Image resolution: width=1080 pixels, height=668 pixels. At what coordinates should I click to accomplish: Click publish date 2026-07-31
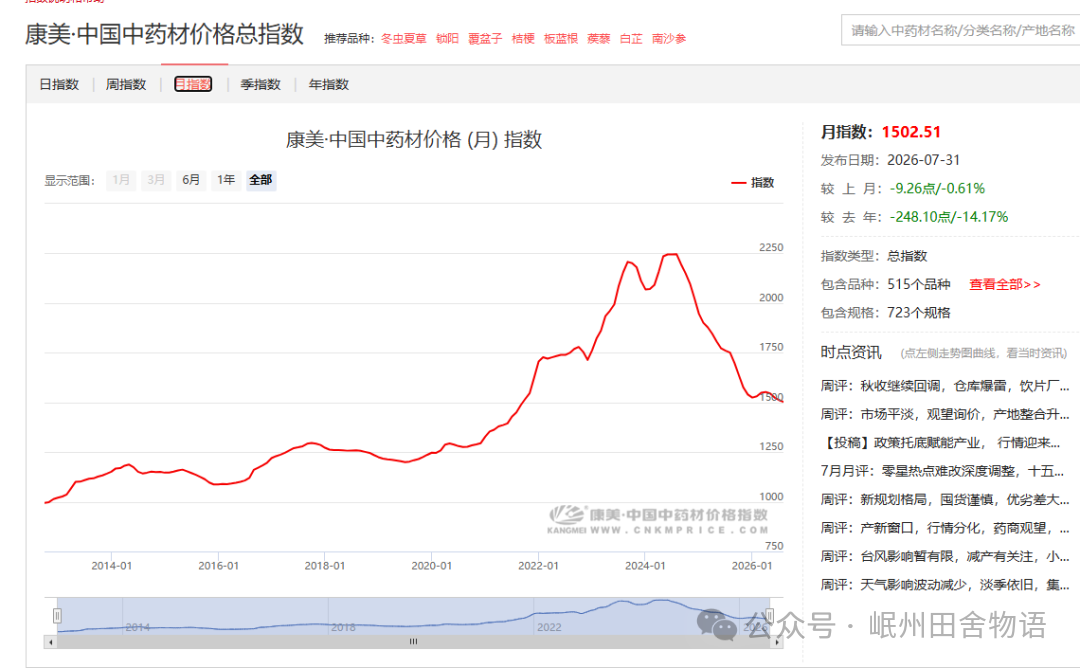pos(923,160)
